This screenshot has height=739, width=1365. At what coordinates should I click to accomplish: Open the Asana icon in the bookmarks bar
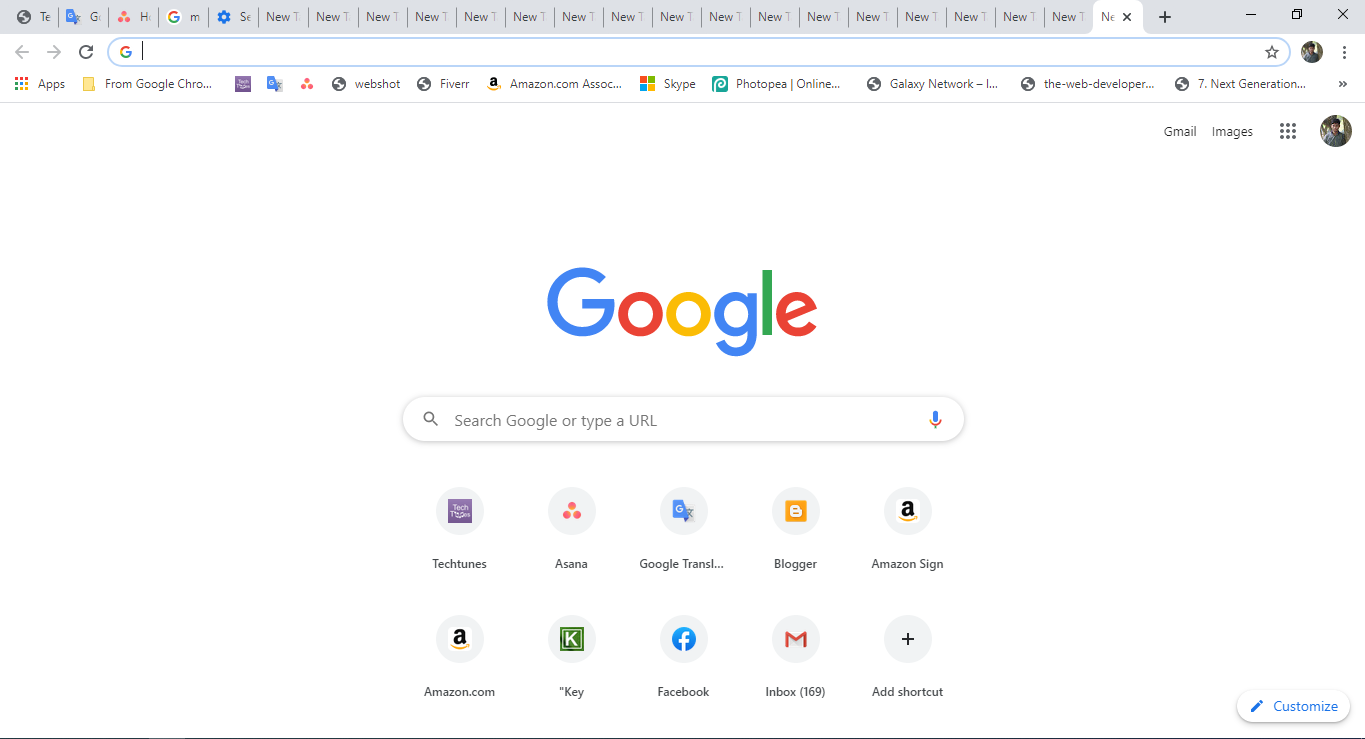coord(307,84)
